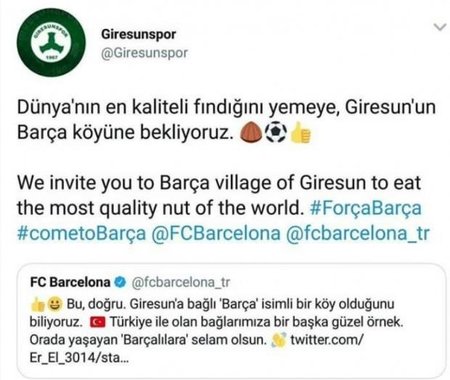Screen dimensions: 450x380
Task: Click the thumbs up emoji after bekliyoruz
Action: (x=300, y=133)
